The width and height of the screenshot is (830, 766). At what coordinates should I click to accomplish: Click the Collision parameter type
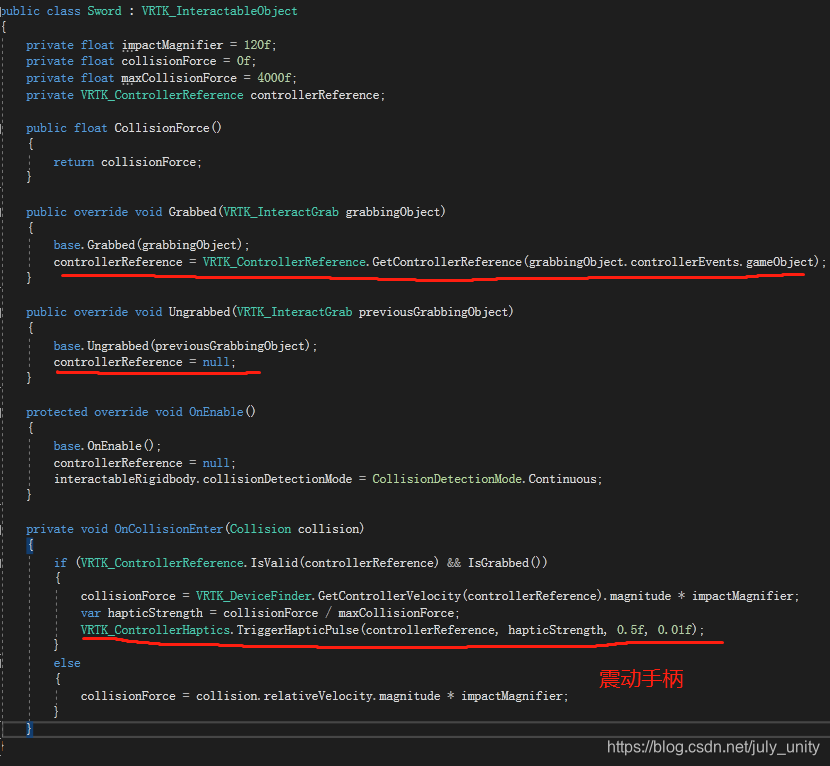[260, 529]
